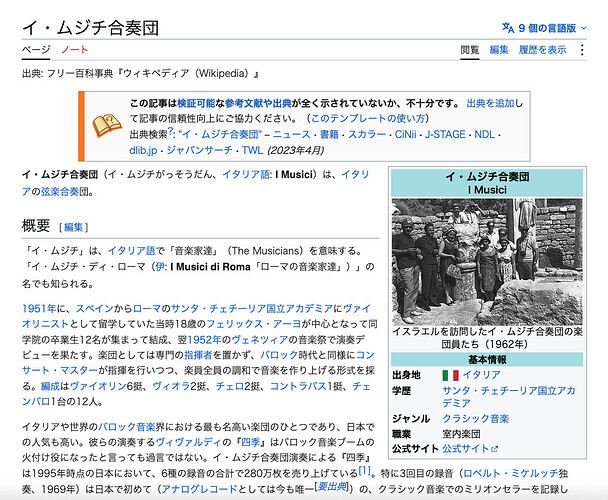Click the アナログレコード link
Viewport: 608px width, 500px height.
point(199,489)
